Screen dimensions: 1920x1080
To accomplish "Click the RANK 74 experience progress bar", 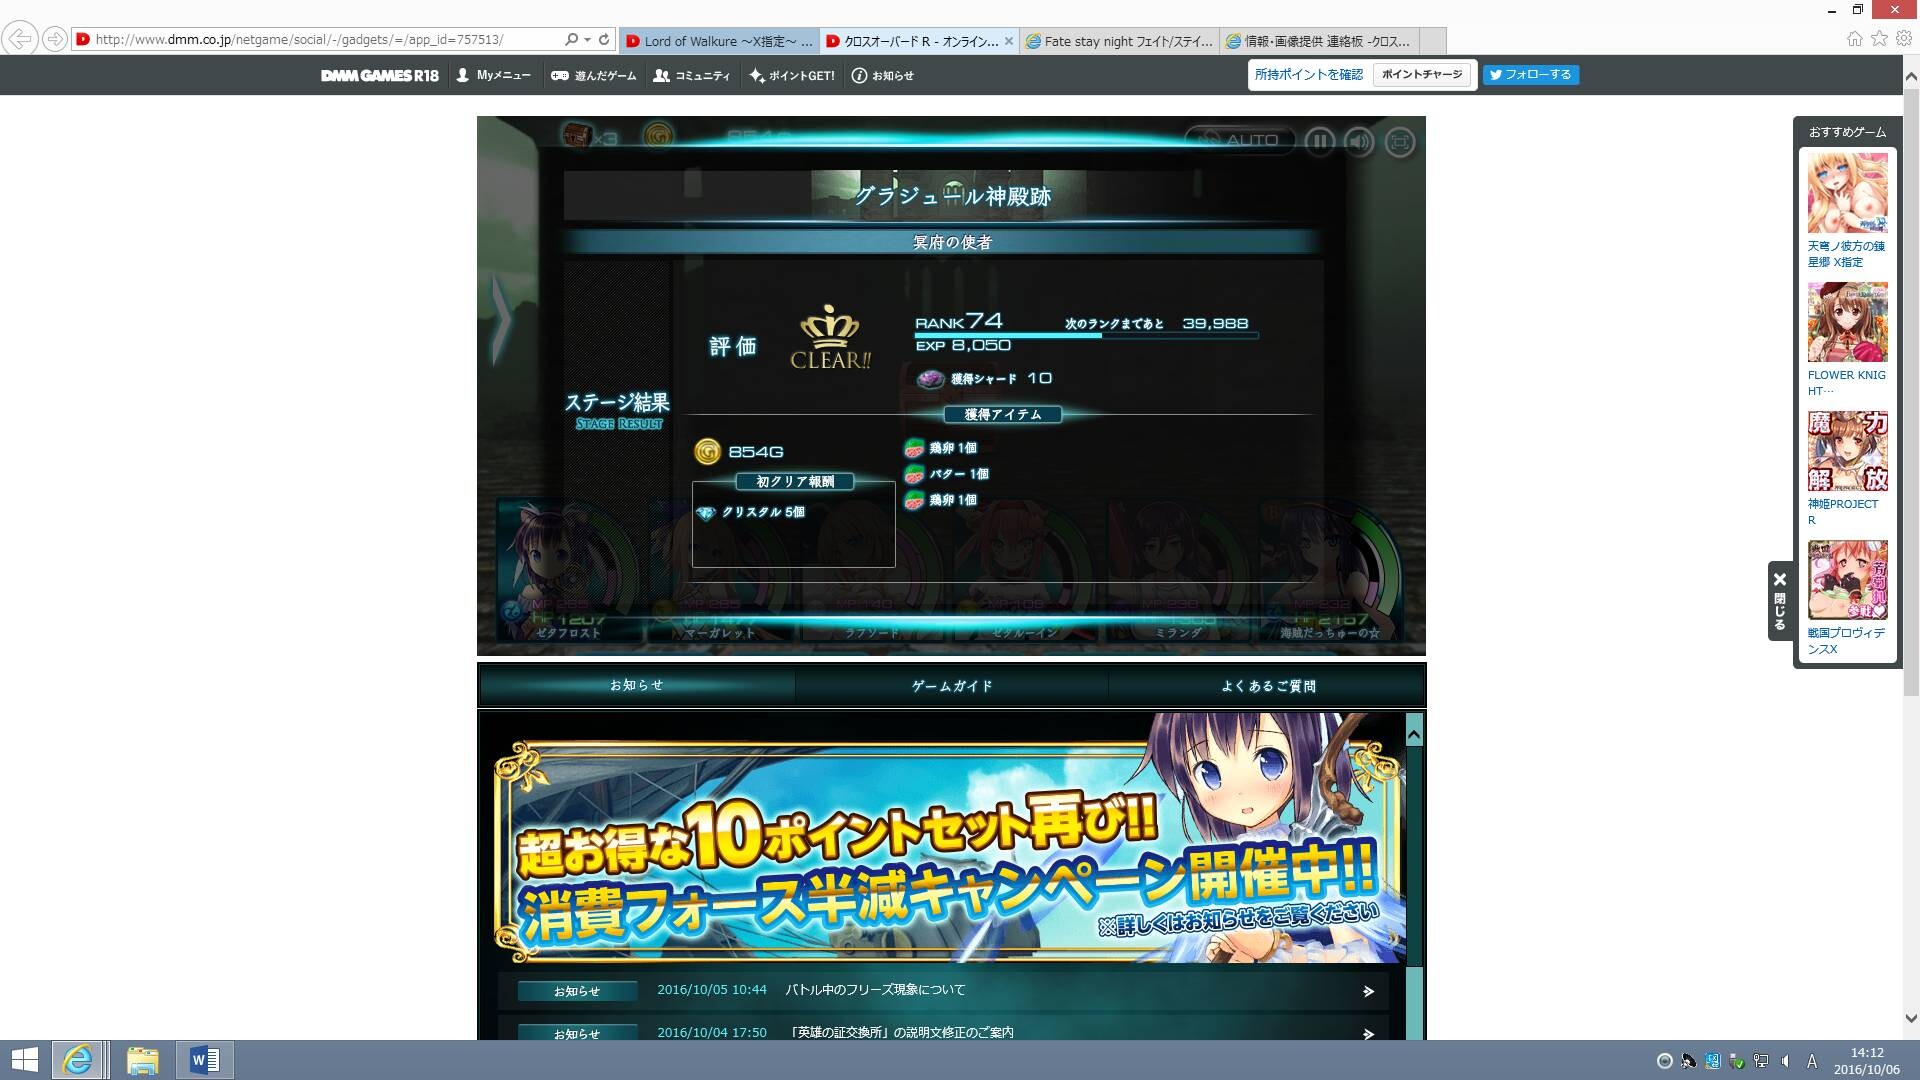I will pos(1086,335).
